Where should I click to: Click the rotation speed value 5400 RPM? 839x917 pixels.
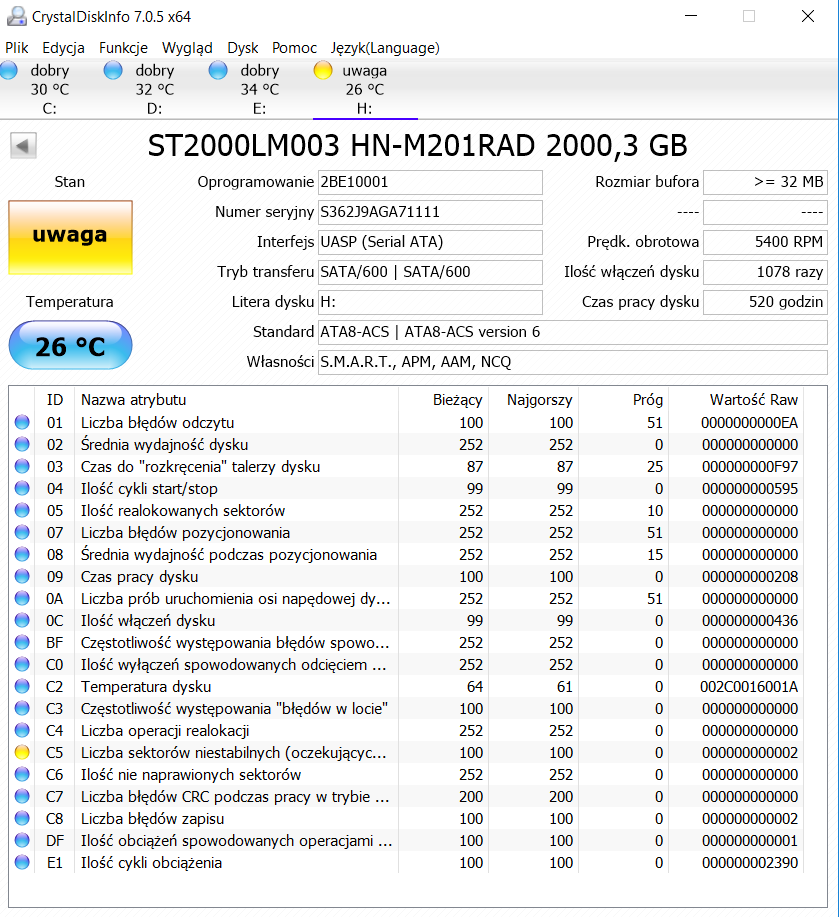tap(765, 242)
